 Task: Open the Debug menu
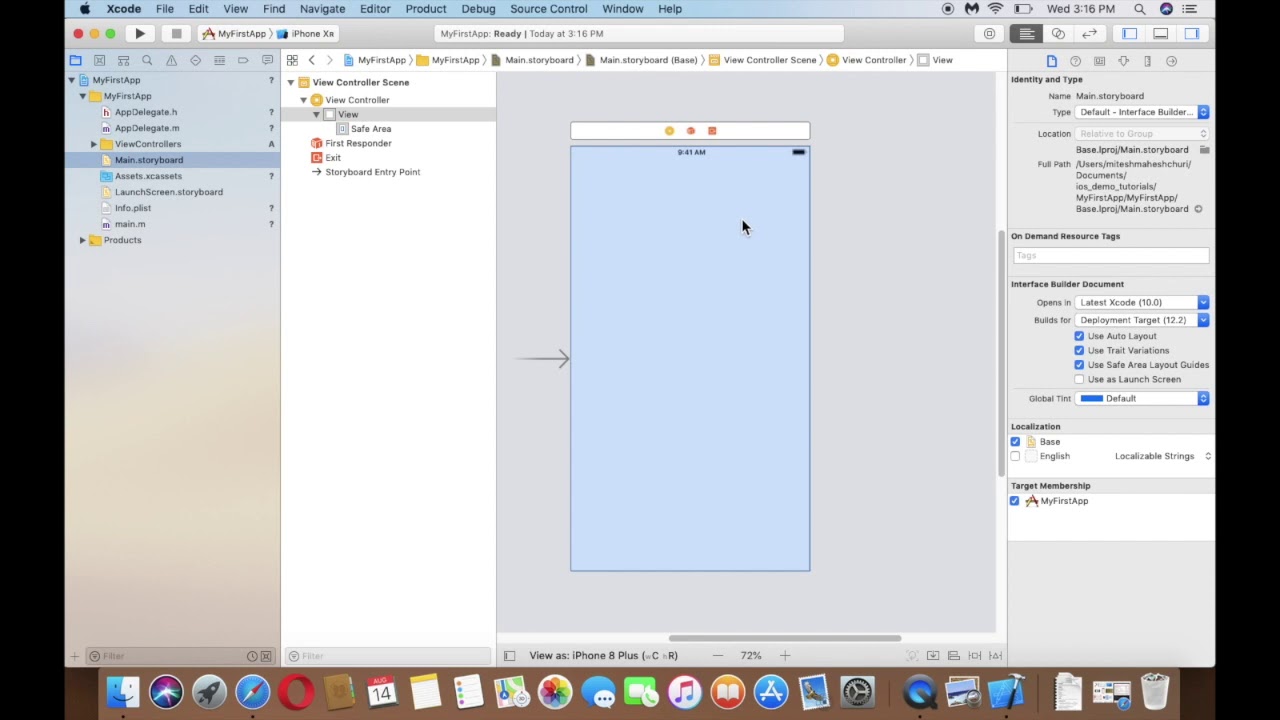point(478,9)
